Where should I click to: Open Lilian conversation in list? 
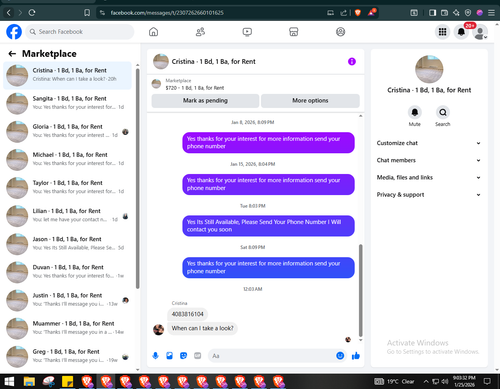point(67,216)
